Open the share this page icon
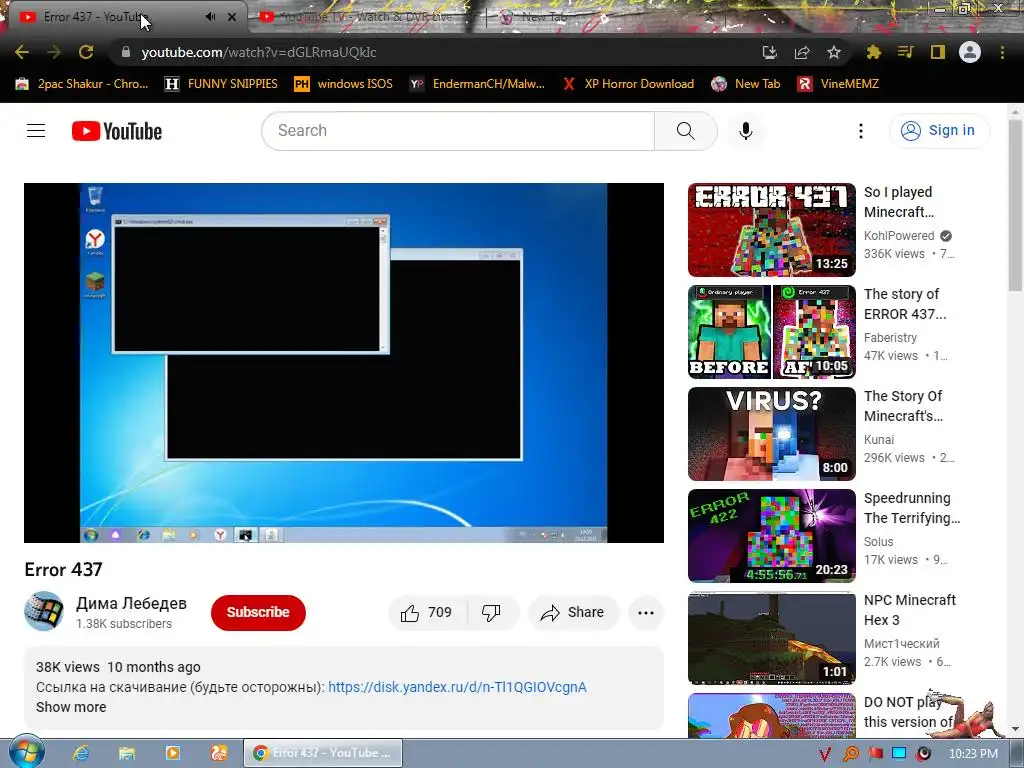Screen dimensions: 1024x768 [x=802, y=52]
